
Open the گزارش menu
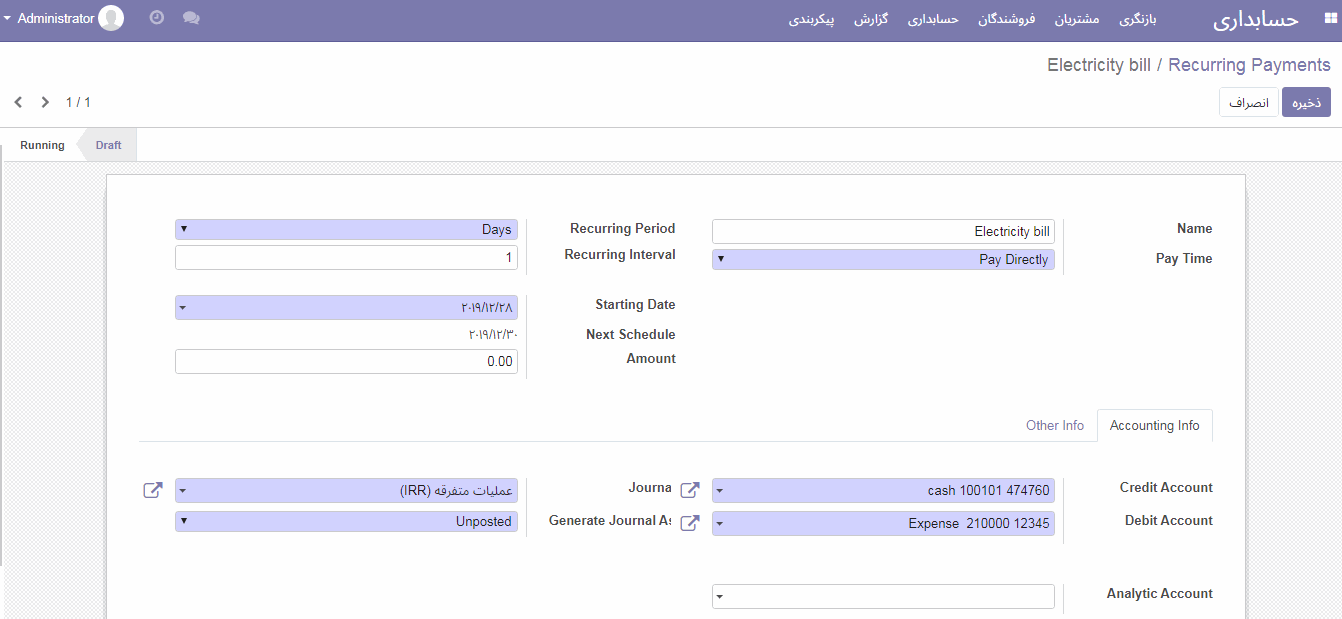[x=871, y=19]
